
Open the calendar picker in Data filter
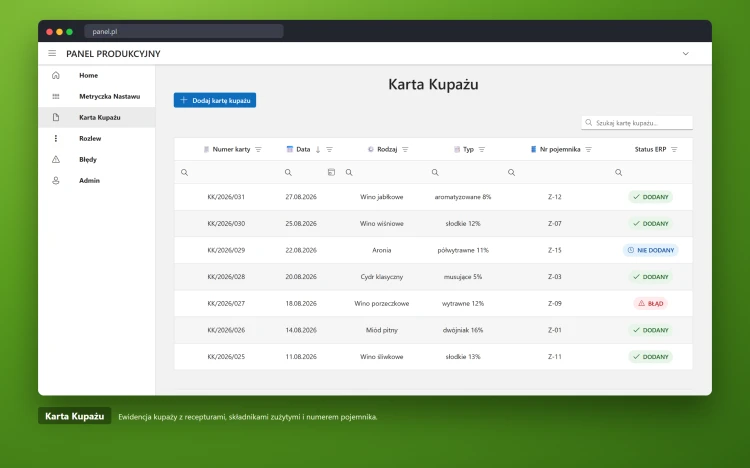pyautogui.click(x=331, y=172)
